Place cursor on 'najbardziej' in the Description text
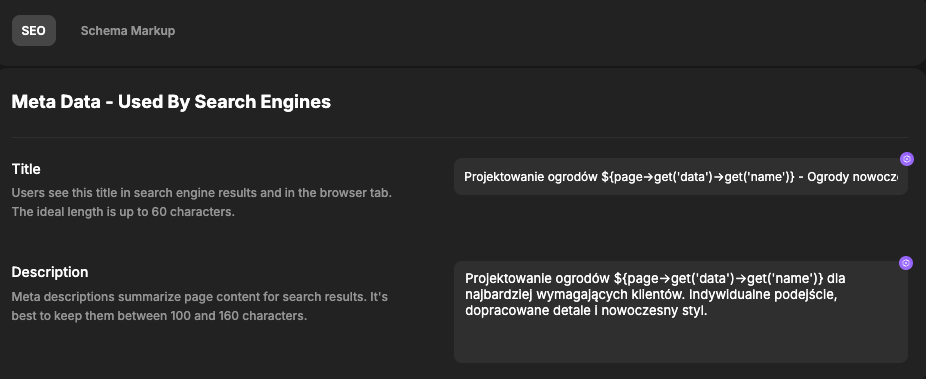 493,295
